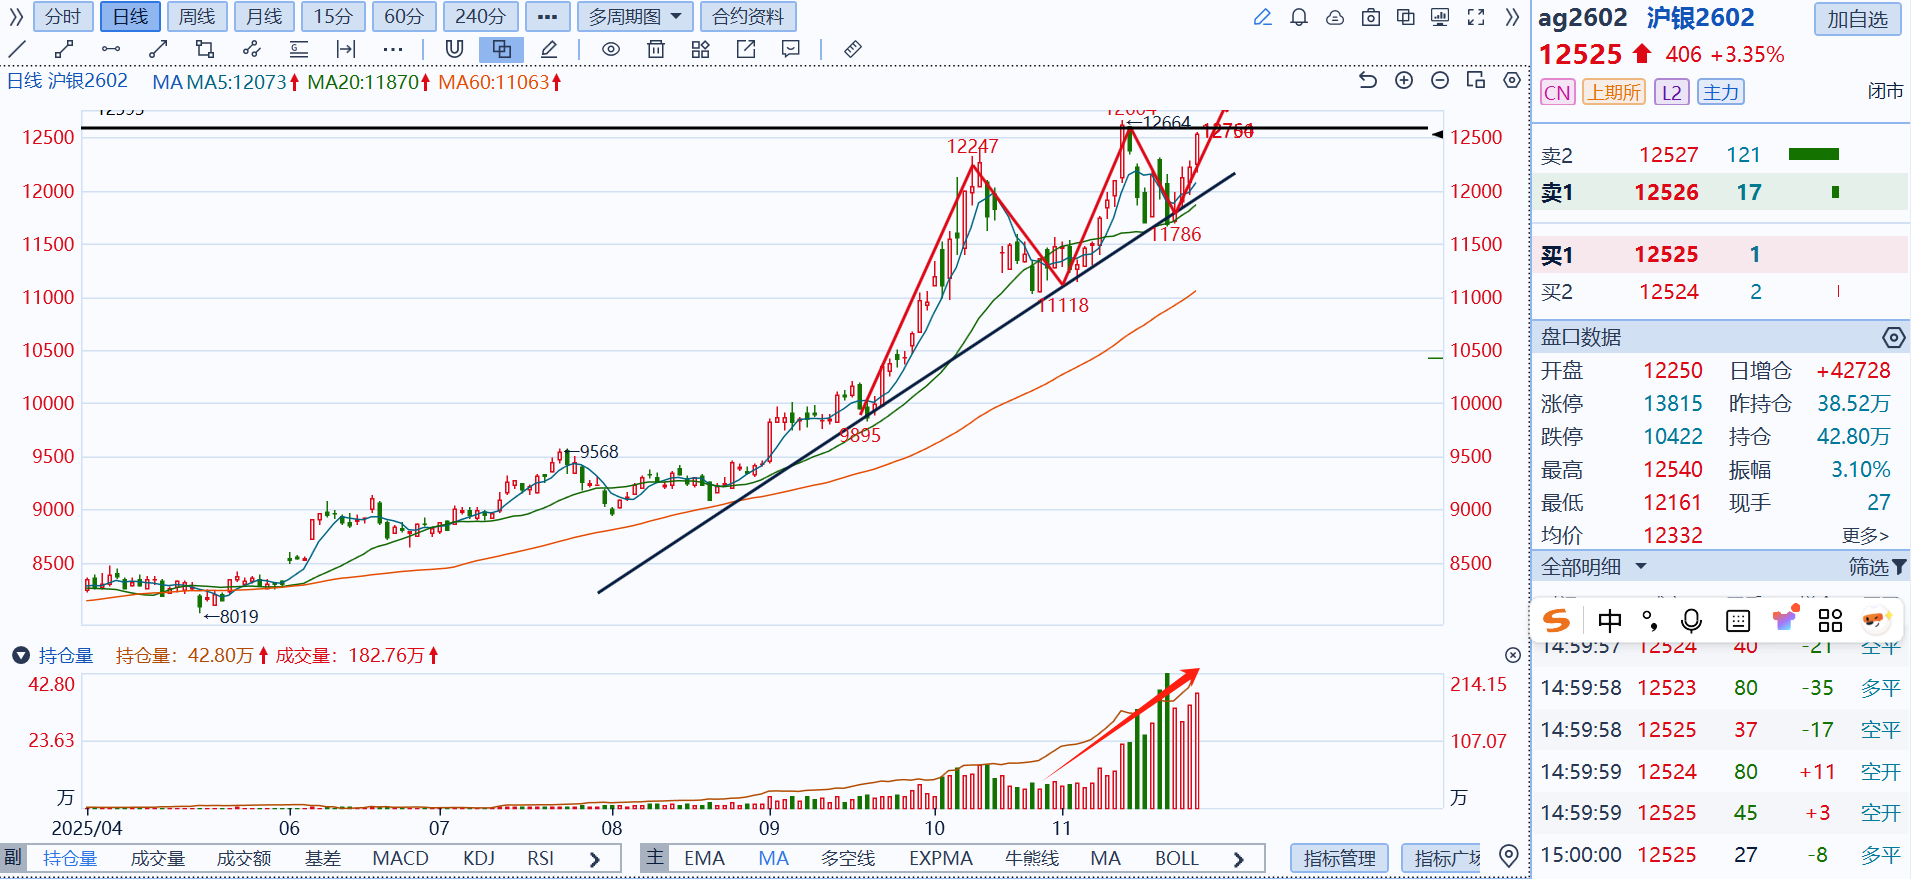Screen dimensions: 1911x879
Task: Enter fullscreen chart mode
Action: coord(1476,17)
